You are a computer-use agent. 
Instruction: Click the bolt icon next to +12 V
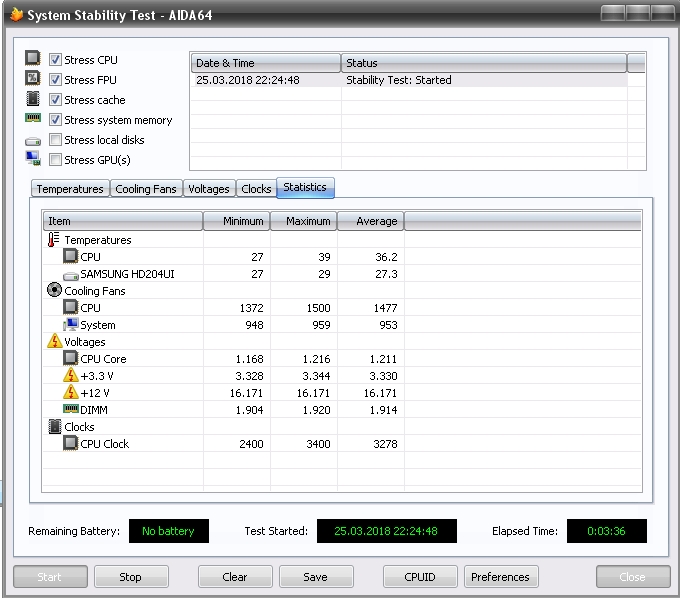pos(71,392)
